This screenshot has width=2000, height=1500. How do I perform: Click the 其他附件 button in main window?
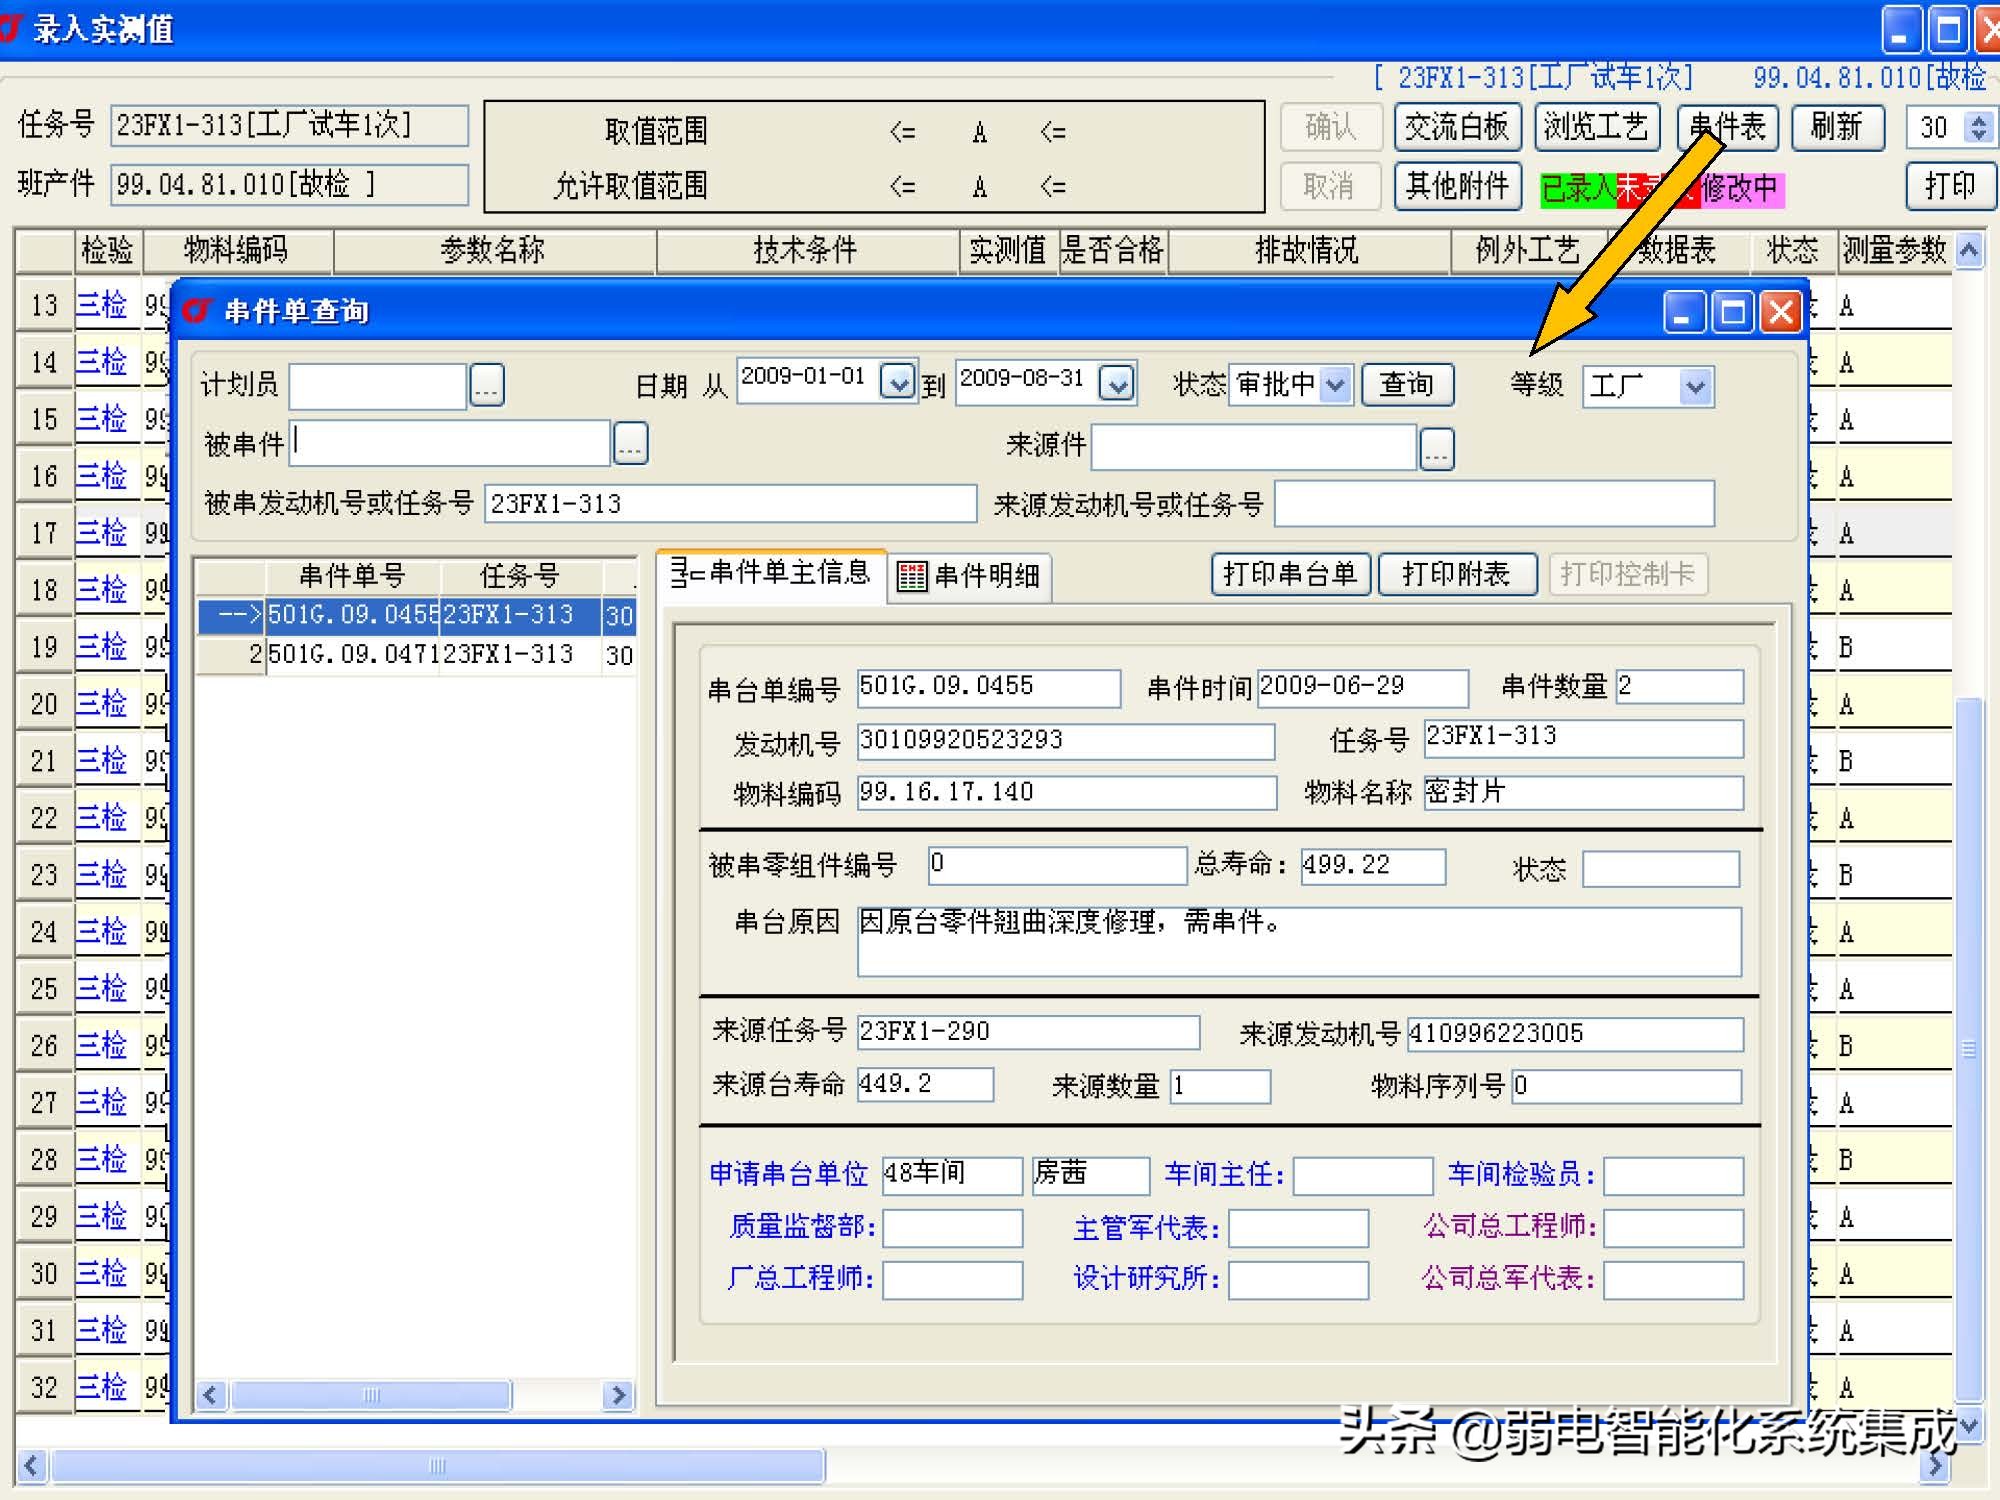[1458, 186]
